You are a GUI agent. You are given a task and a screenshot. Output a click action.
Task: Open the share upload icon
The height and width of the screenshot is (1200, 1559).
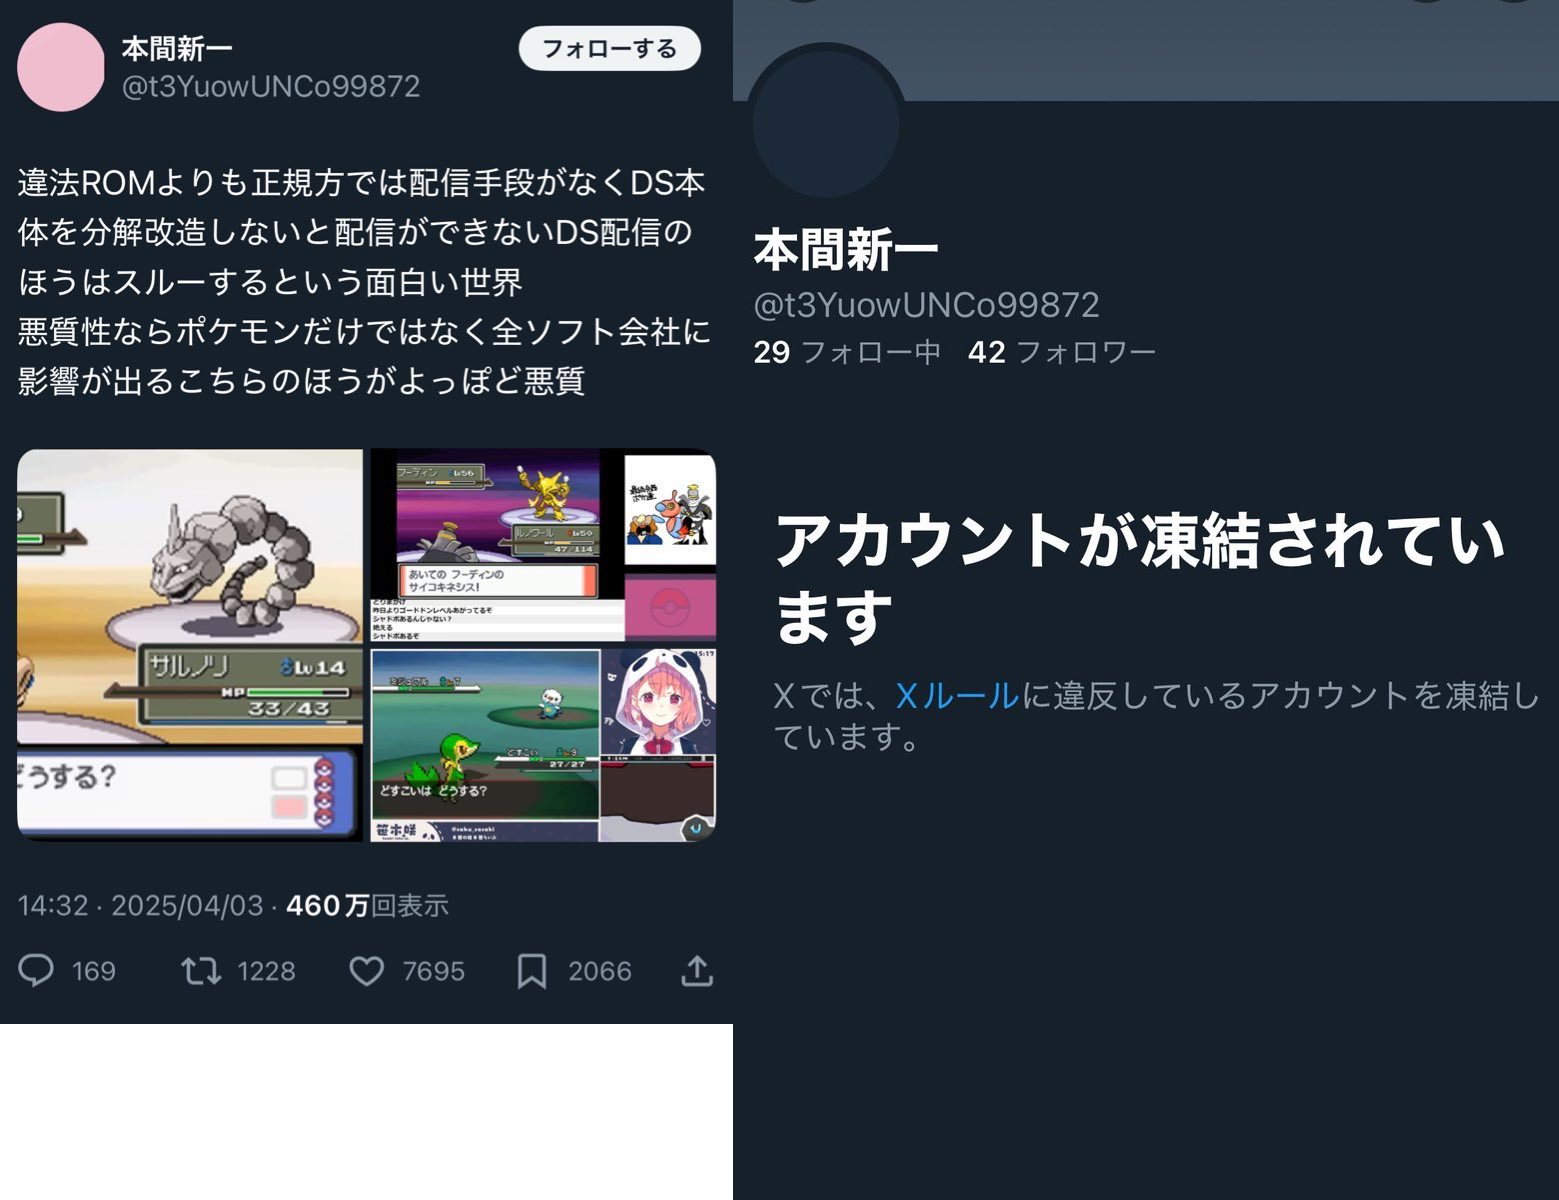click(x=697, y=971)
